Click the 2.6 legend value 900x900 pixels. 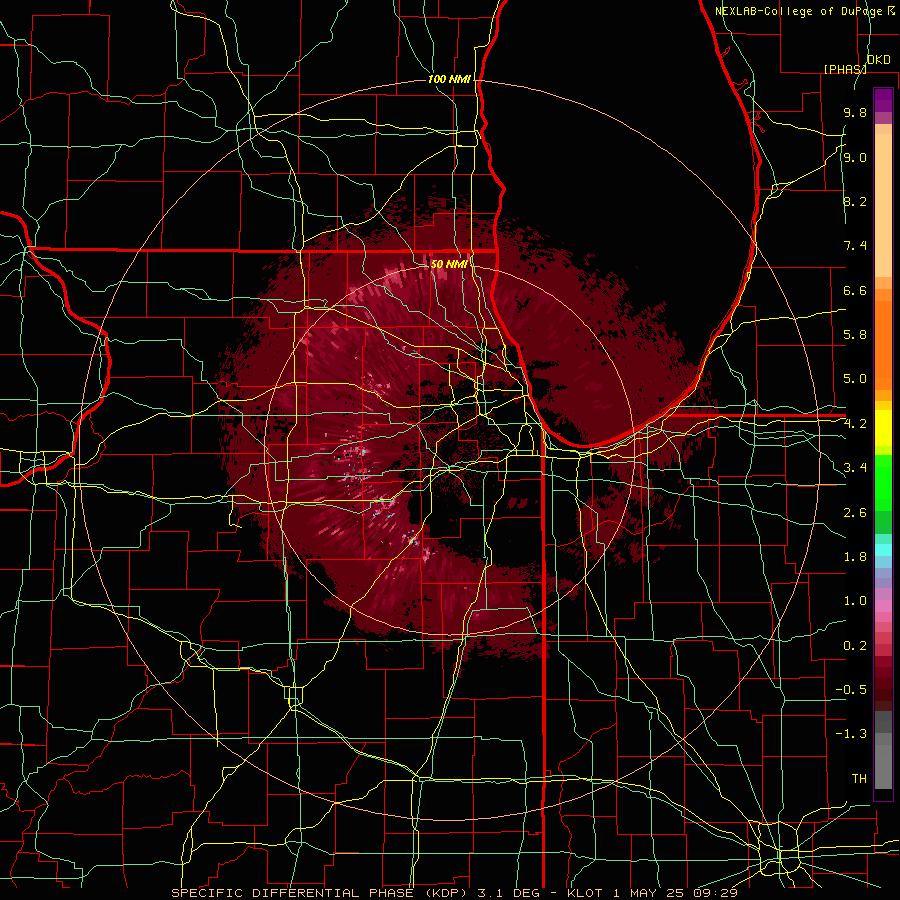pos(855,513)
